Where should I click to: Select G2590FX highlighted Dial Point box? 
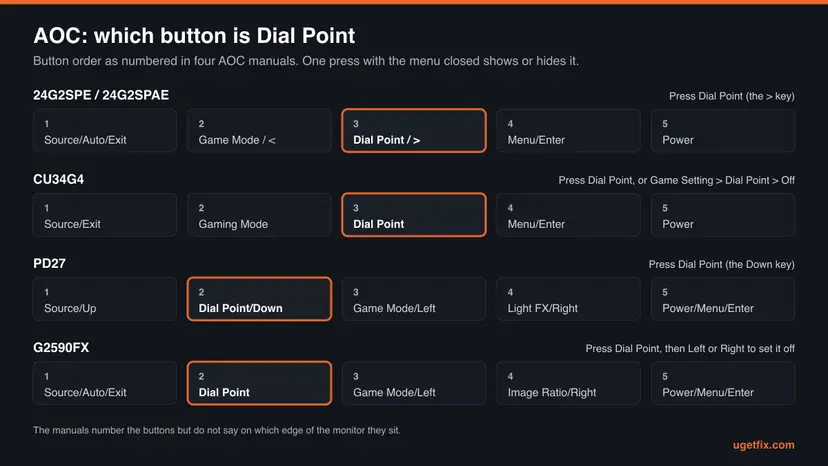click(259, 383)
